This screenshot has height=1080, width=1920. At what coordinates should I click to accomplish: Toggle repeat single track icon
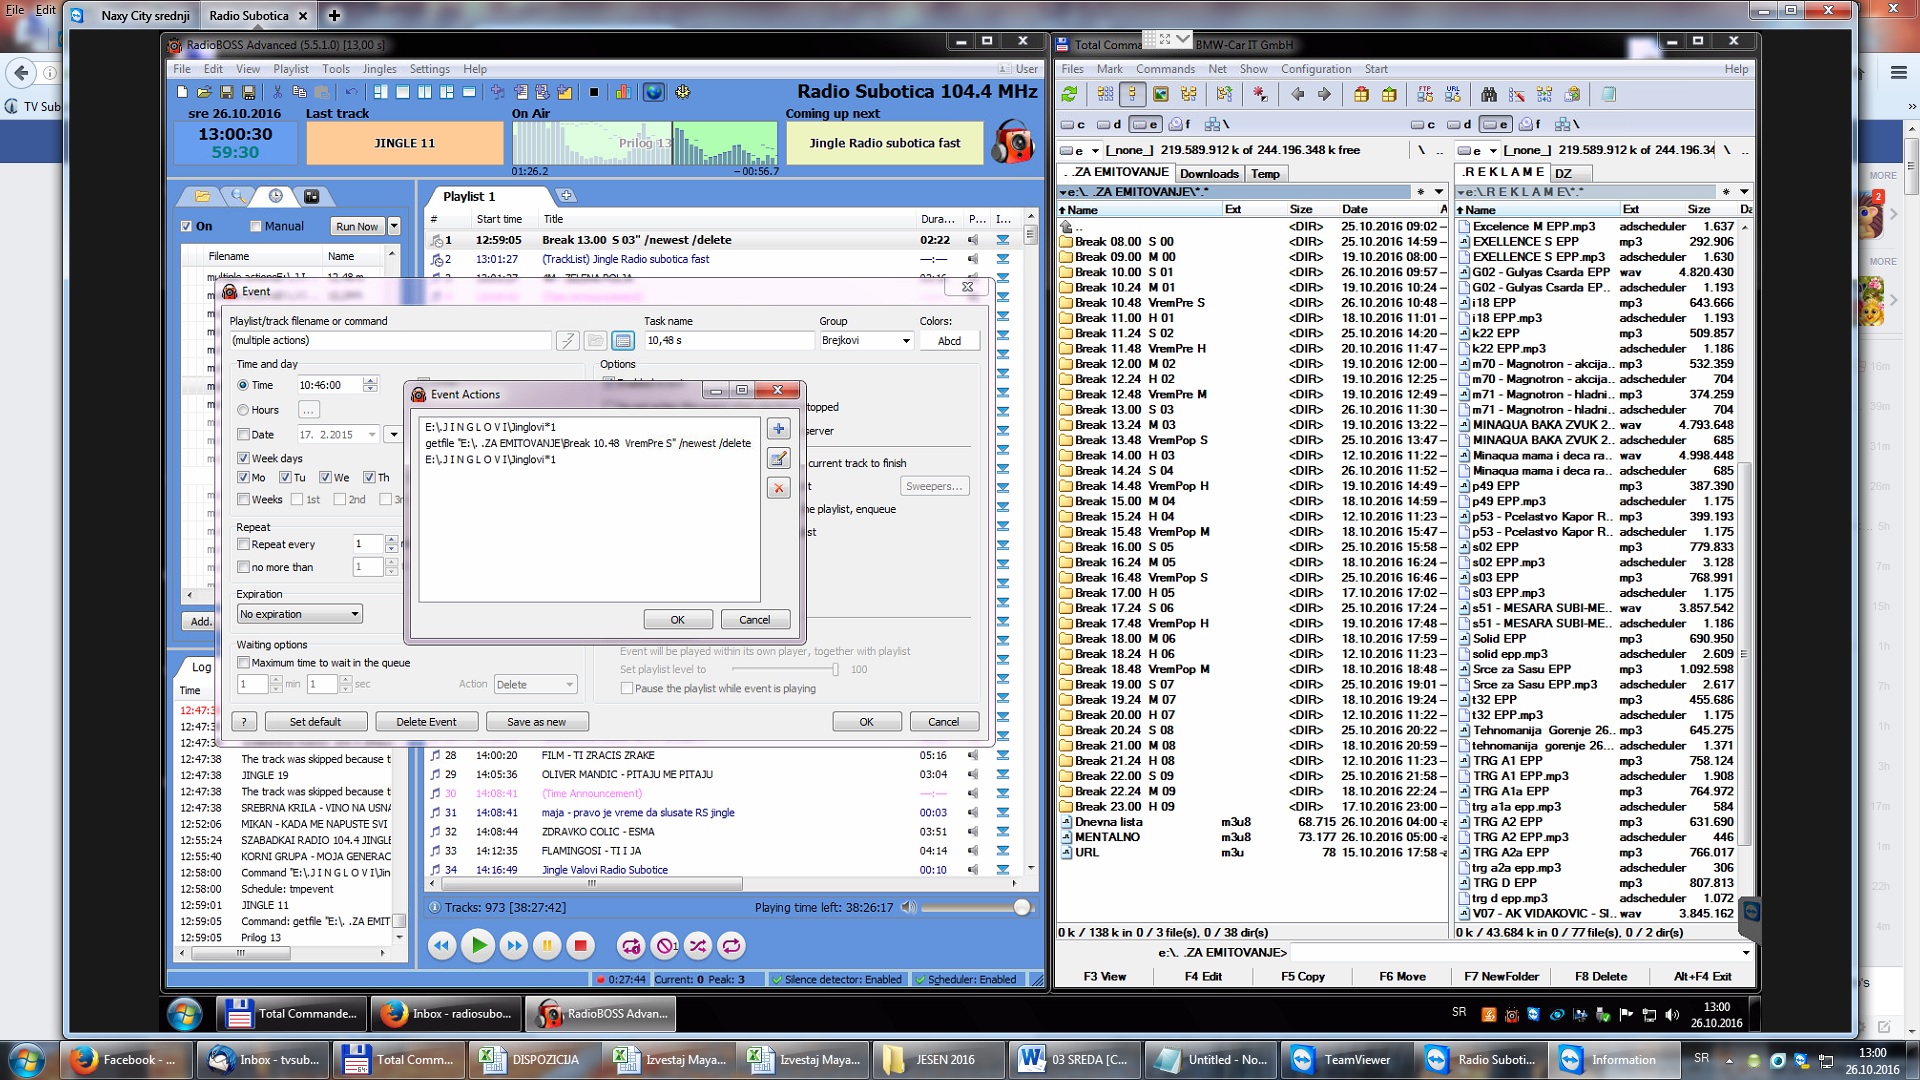pos(631,945)
